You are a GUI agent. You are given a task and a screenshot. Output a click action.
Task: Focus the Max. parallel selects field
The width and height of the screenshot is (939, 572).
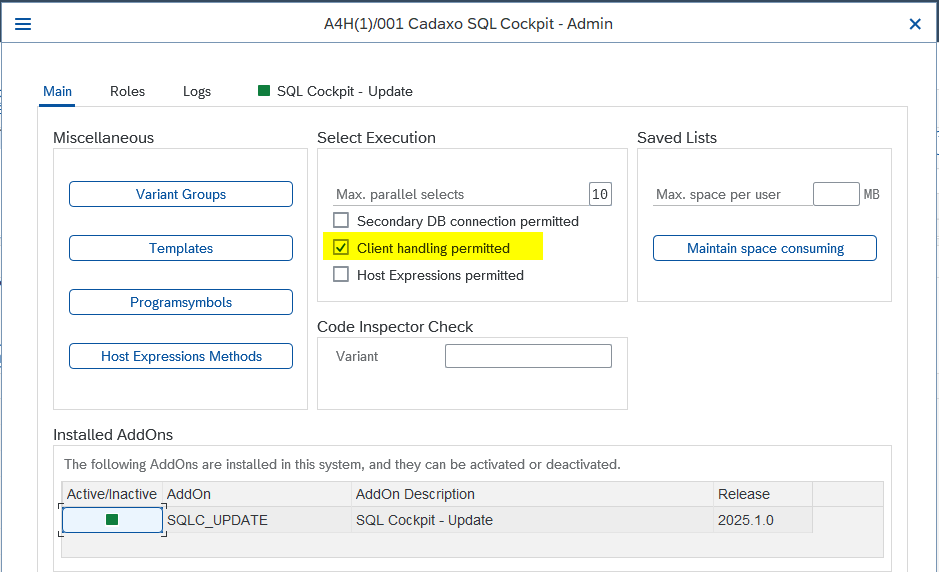coord(600,194)
